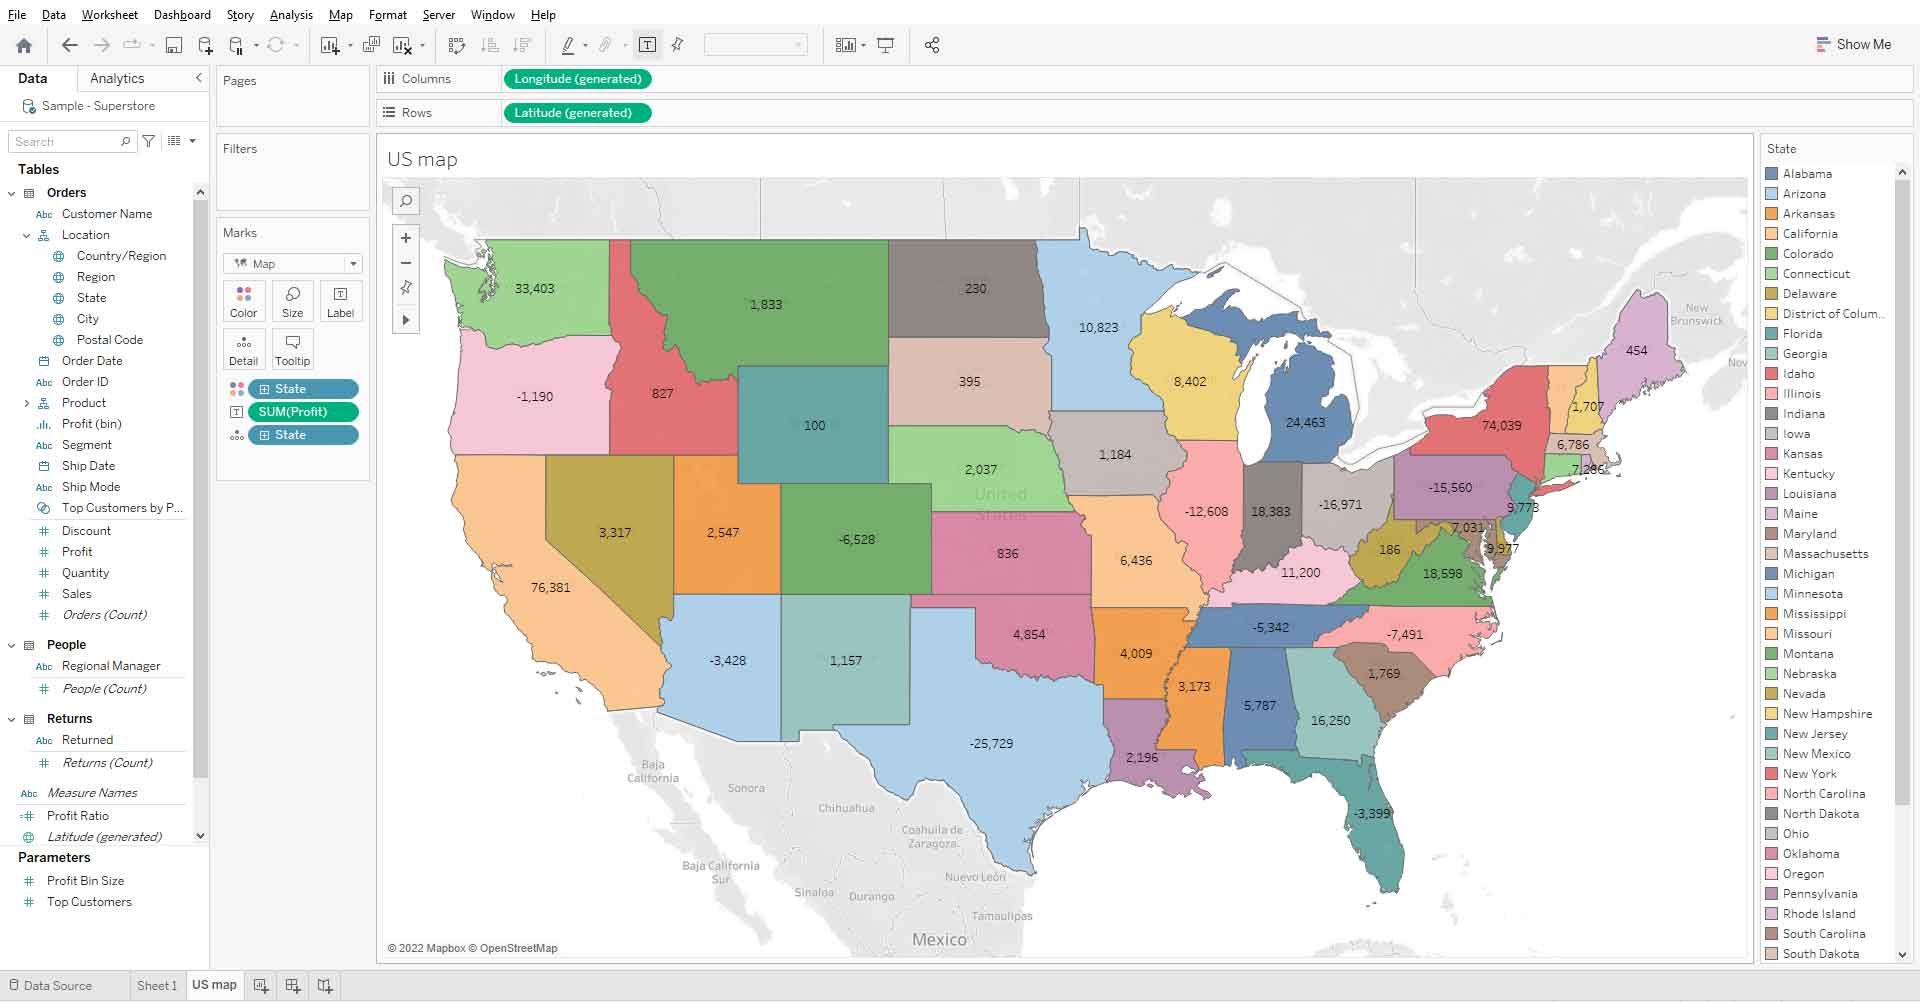Image resolution: width=1920 pixels, height=1002 pixels.
Task: Click the Size shelf in the Marks card
Action: click(x=292, y=300)
